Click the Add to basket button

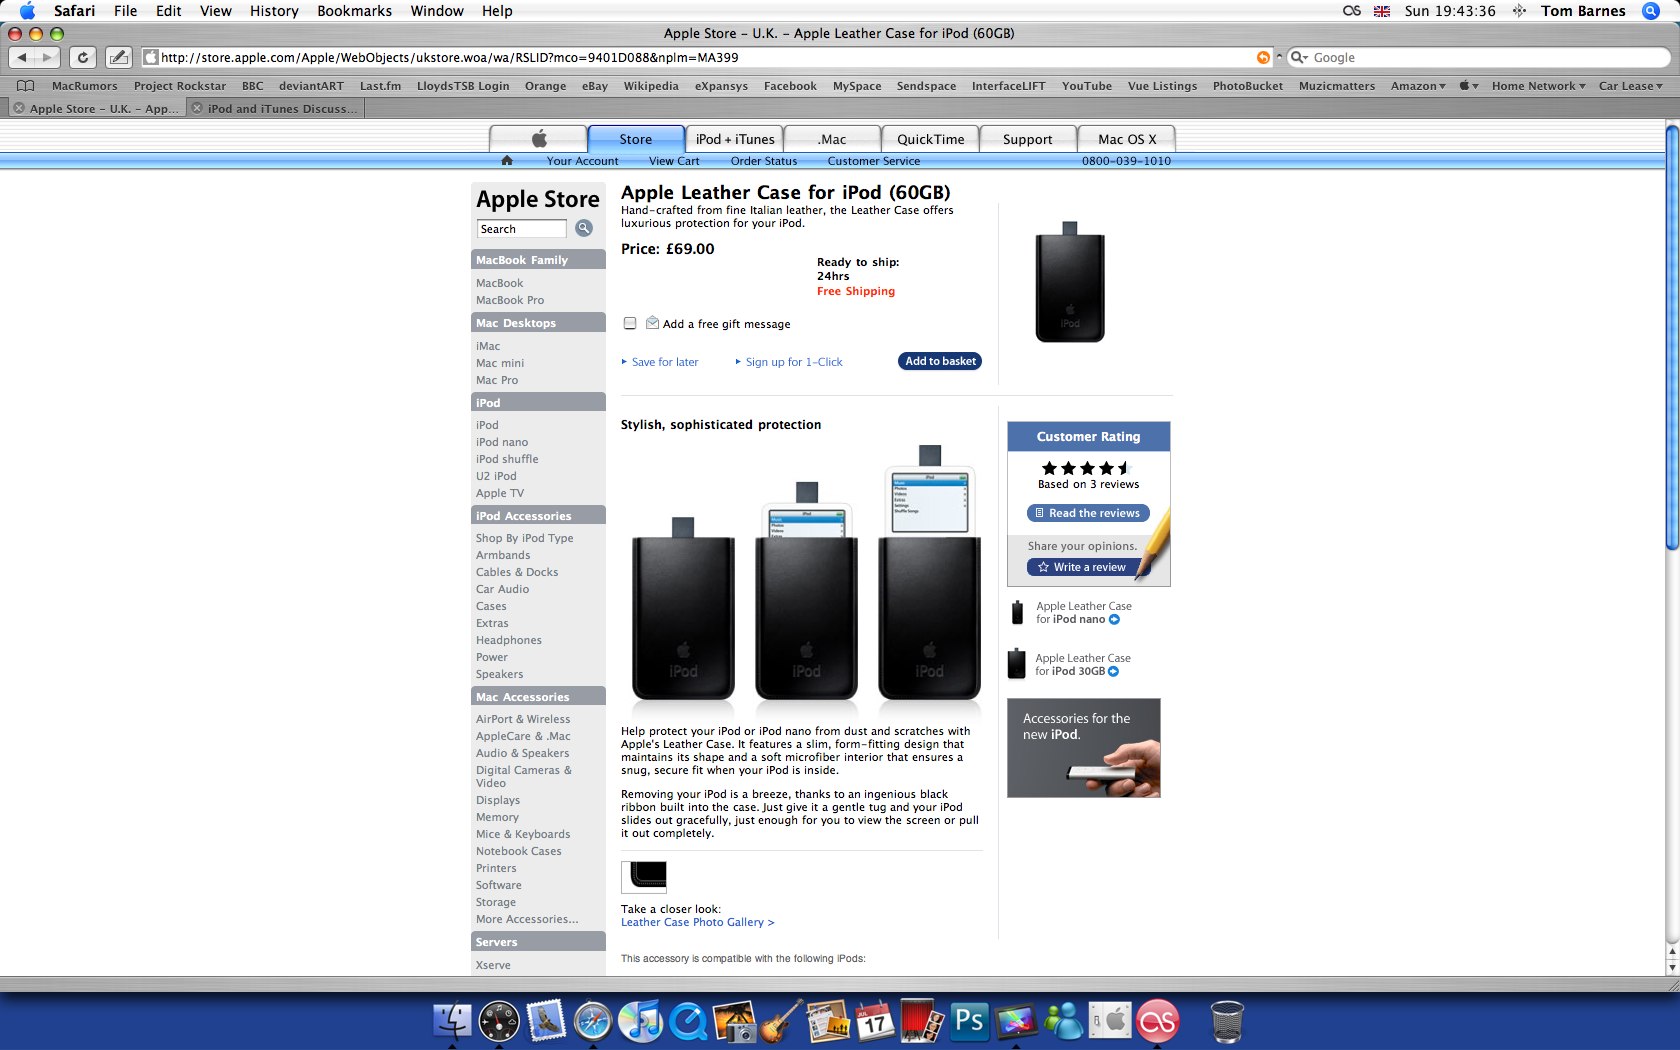pyautogui.click(x=940, y=361)
